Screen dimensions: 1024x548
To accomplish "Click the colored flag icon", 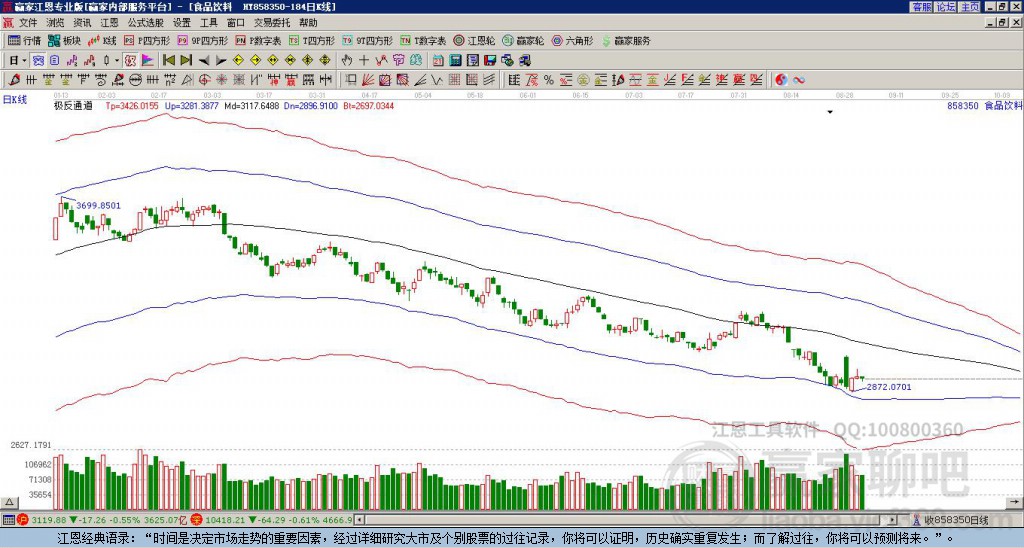I will pyautogui.click(x=148, y=61).
